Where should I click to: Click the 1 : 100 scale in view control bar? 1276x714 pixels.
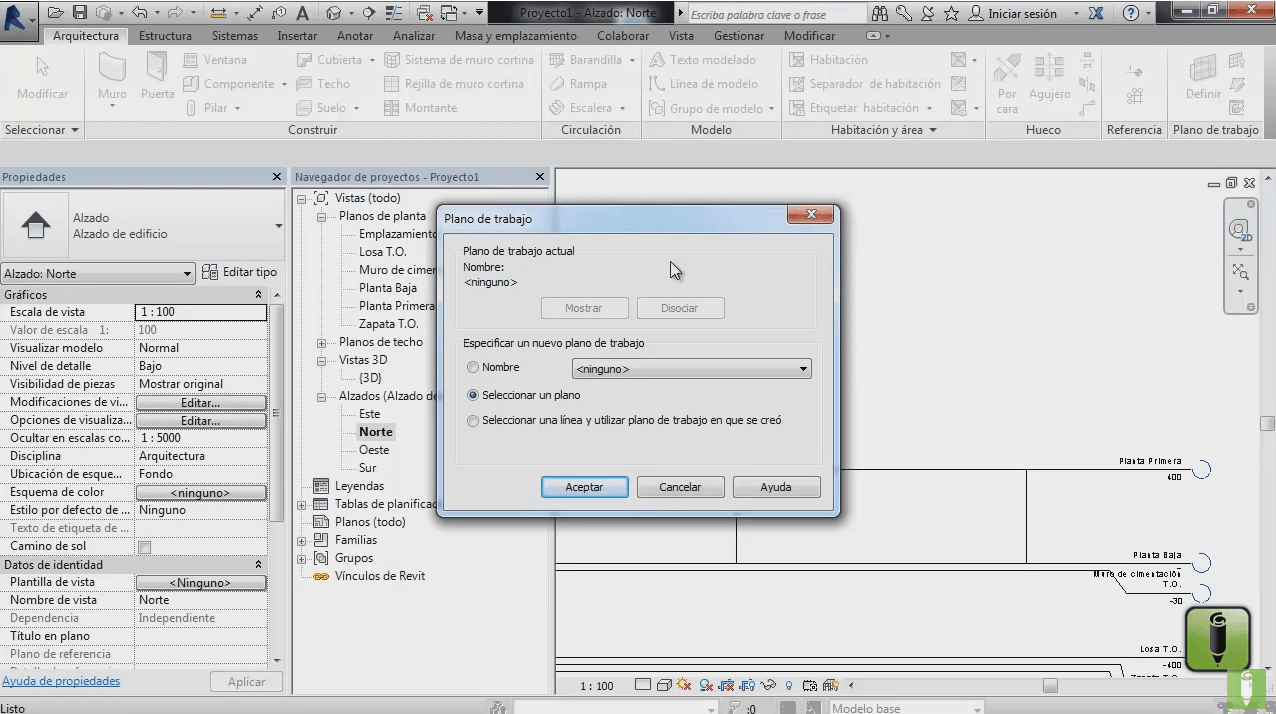pyautogui.click(x=597, y=686)
